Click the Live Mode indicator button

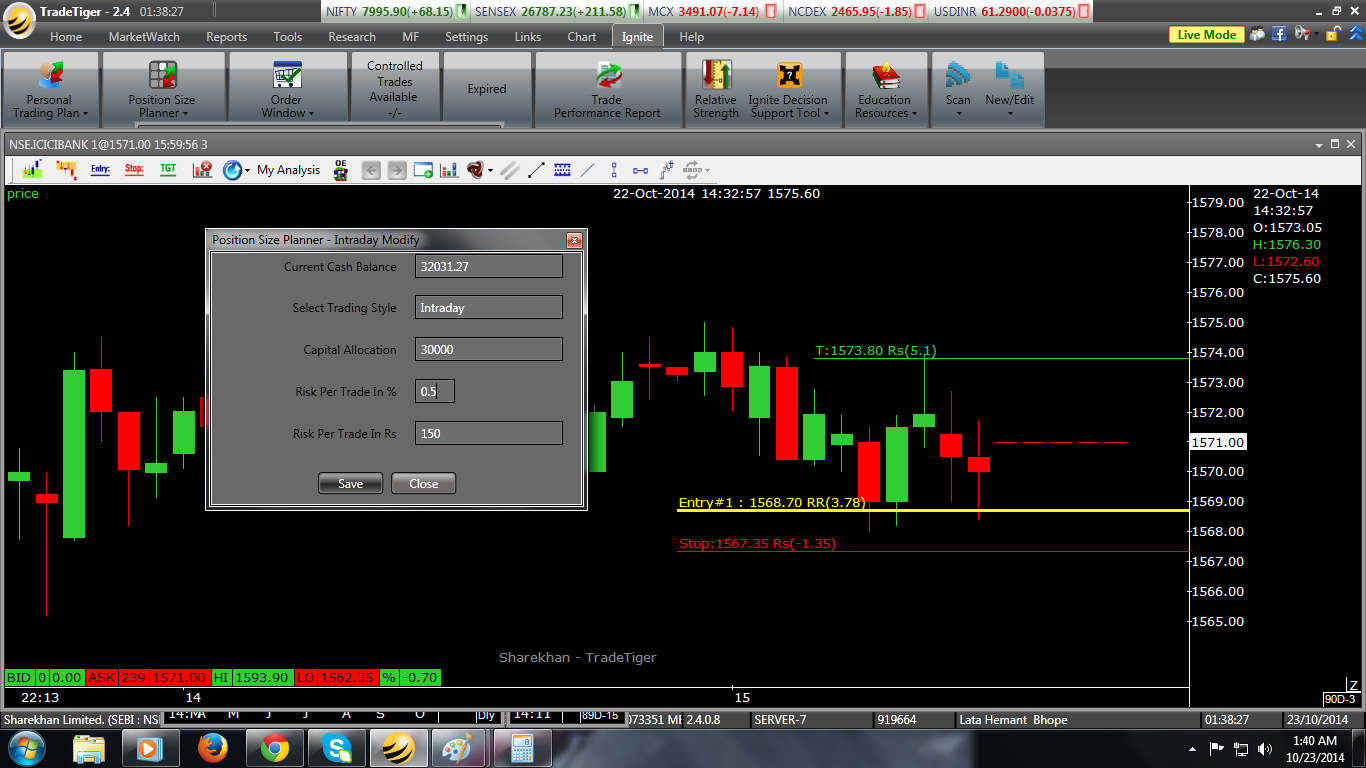1207,35
